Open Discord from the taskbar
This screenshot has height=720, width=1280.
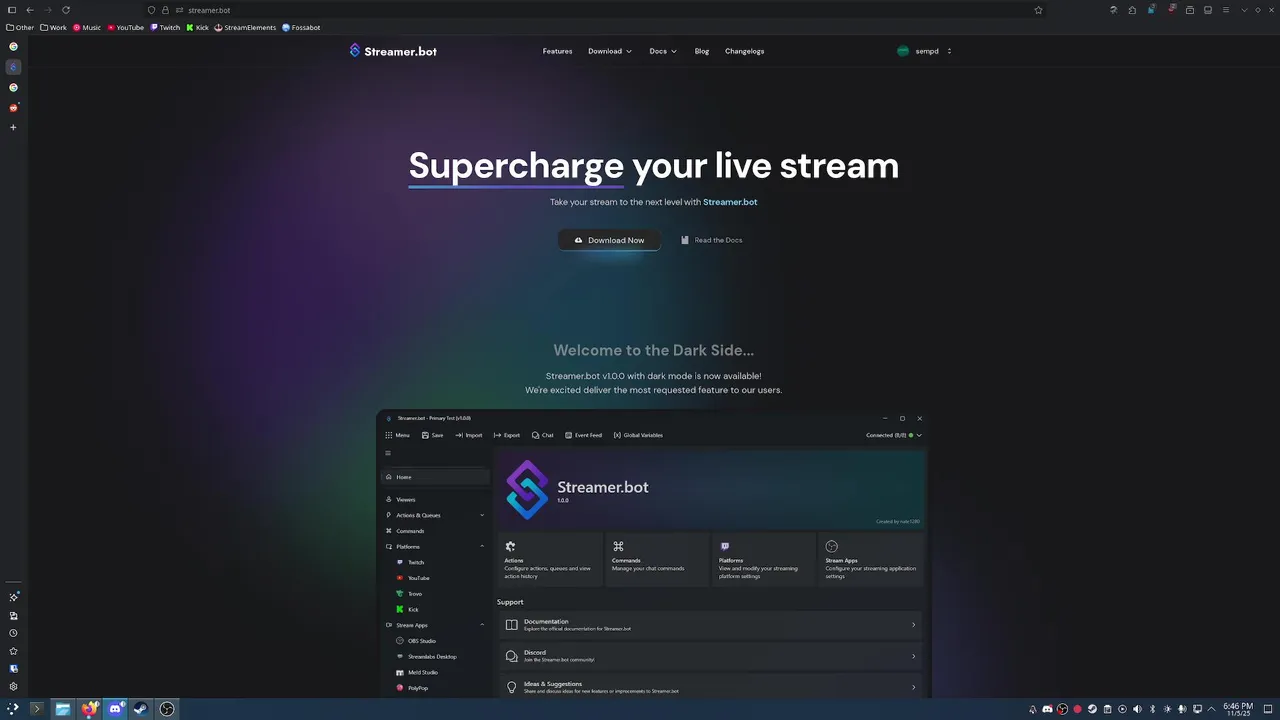coord(115,709)
